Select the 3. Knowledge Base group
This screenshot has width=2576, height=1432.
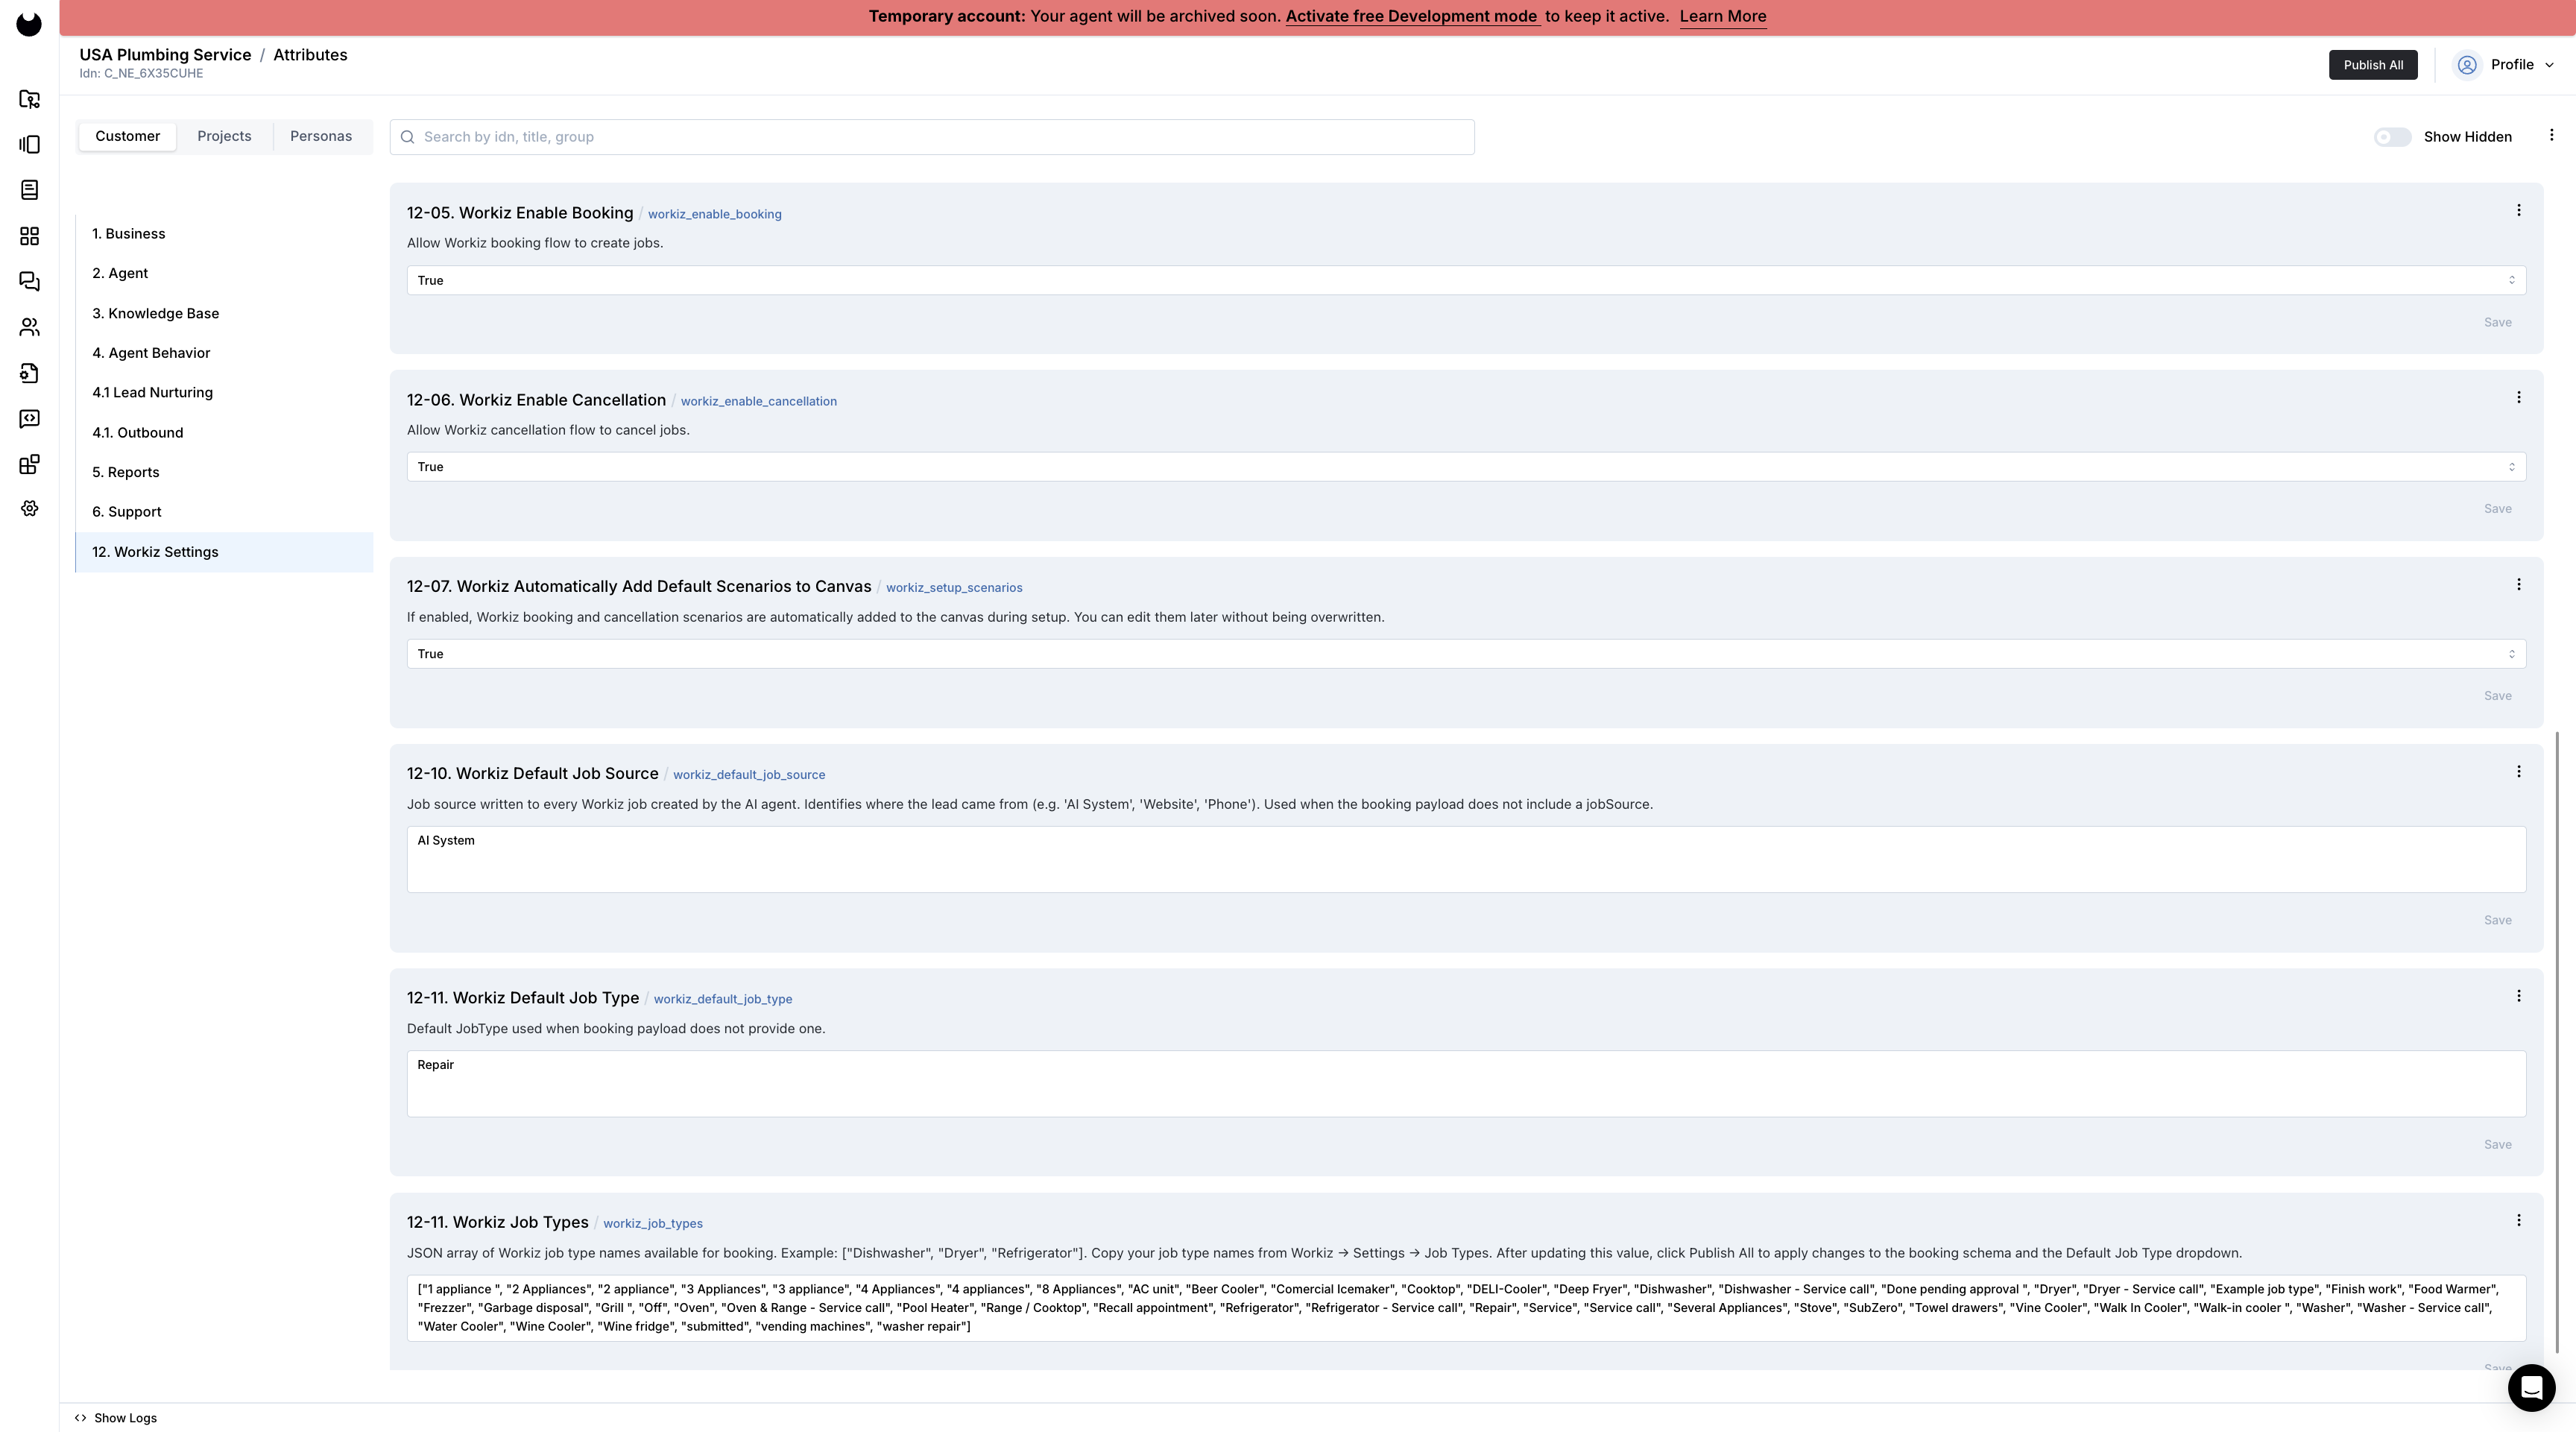pyautogui.click(x=224, y=313)
